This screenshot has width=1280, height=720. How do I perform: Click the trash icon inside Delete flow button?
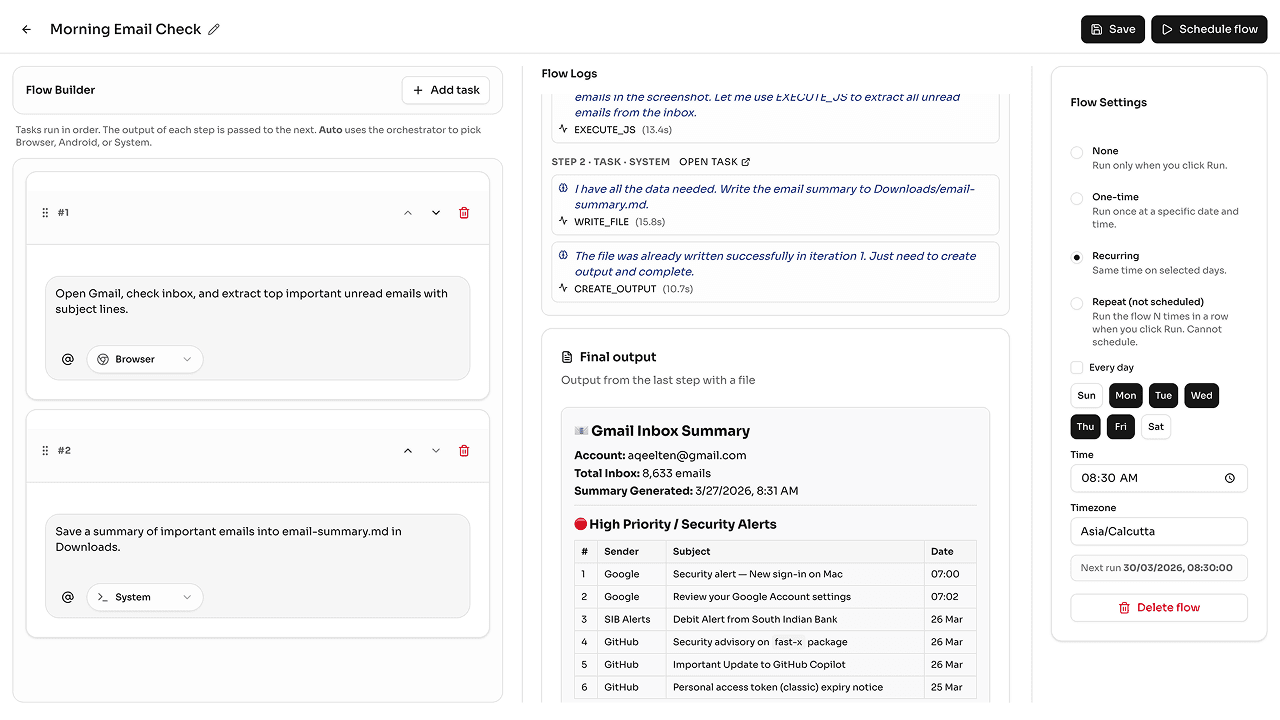pyautogui.click(x=1124, y=608)
